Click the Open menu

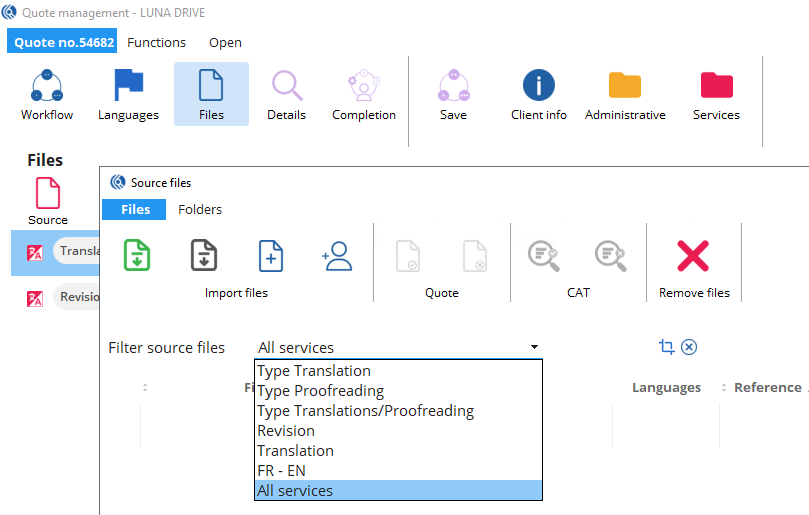pos(225,42)
